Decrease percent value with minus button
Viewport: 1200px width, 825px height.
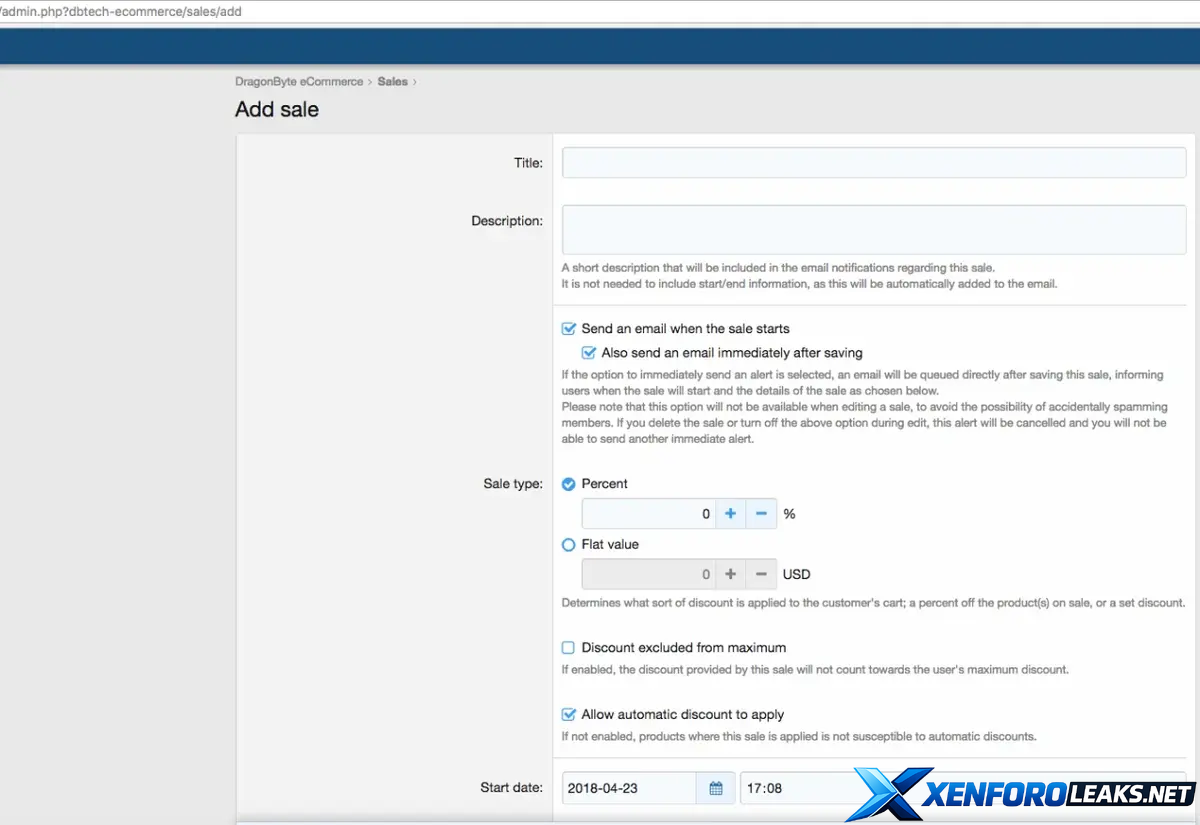(761, 514)
